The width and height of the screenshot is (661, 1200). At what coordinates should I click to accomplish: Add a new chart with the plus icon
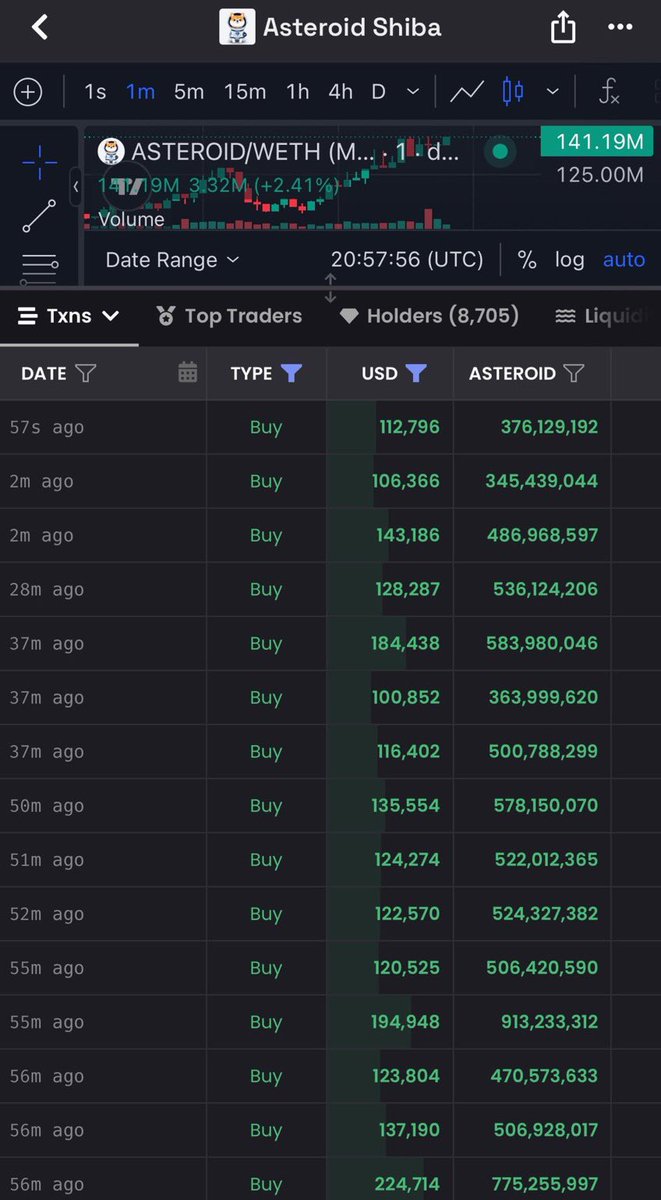coord(28,93)
